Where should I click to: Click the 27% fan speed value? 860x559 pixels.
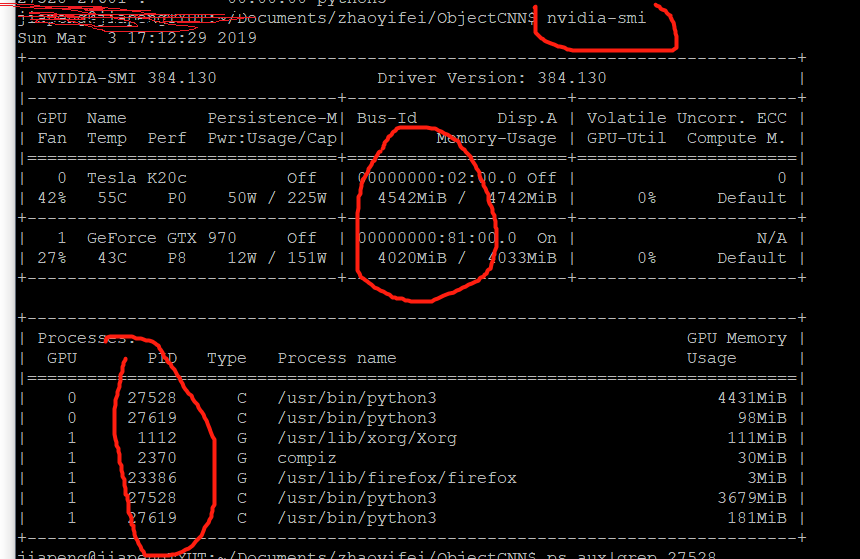tap(52, 258)
